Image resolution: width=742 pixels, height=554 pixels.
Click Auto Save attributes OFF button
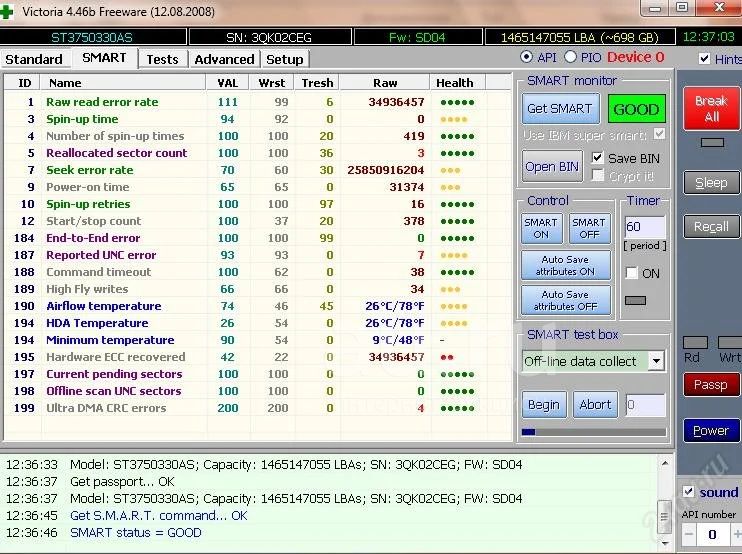pyautogui.click(x=565, y=300)
